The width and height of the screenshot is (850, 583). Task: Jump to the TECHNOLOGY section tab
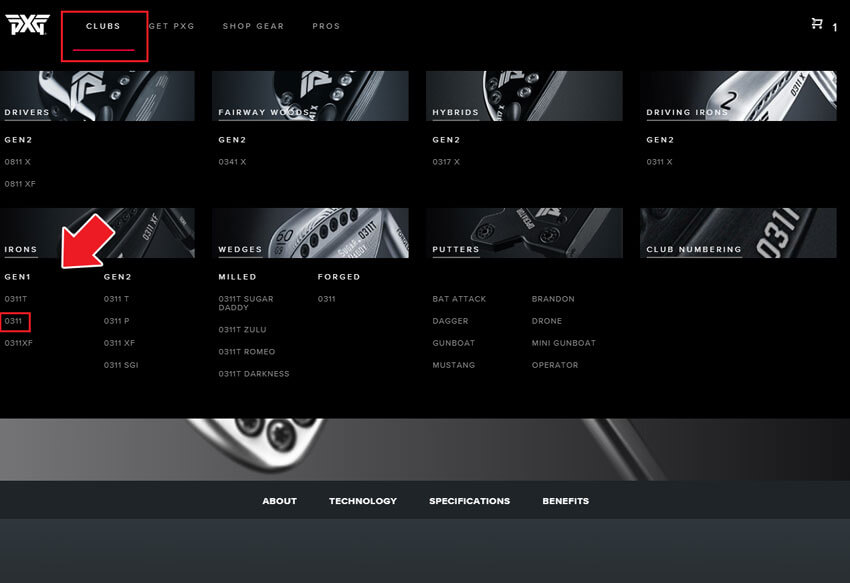pos(363,501)
